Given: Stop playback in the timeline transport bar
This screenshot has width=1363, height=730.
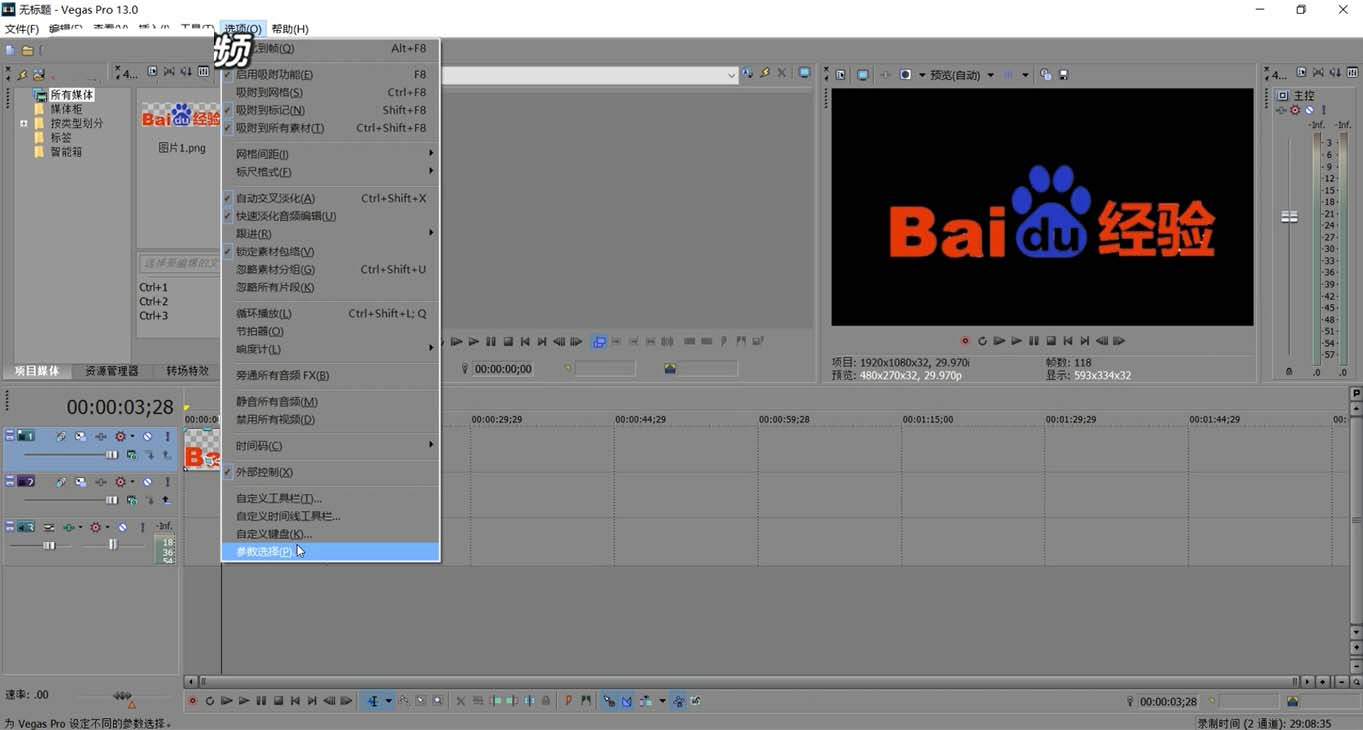Looking at the screenshot, I should pyautogui.click(x=278, y=701).
